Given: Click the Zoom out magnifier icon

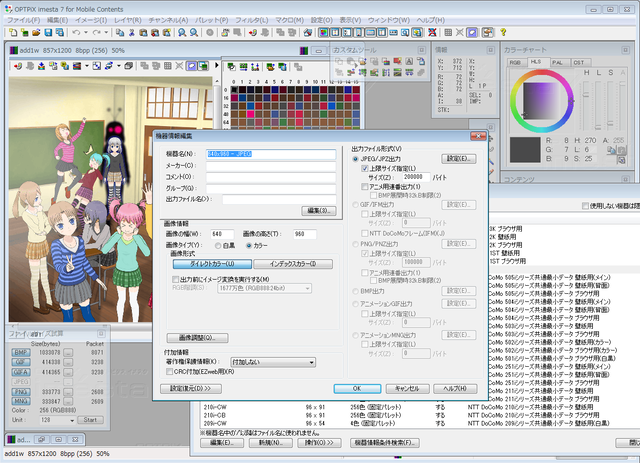Looking at the screenshot, I should 194,32.
